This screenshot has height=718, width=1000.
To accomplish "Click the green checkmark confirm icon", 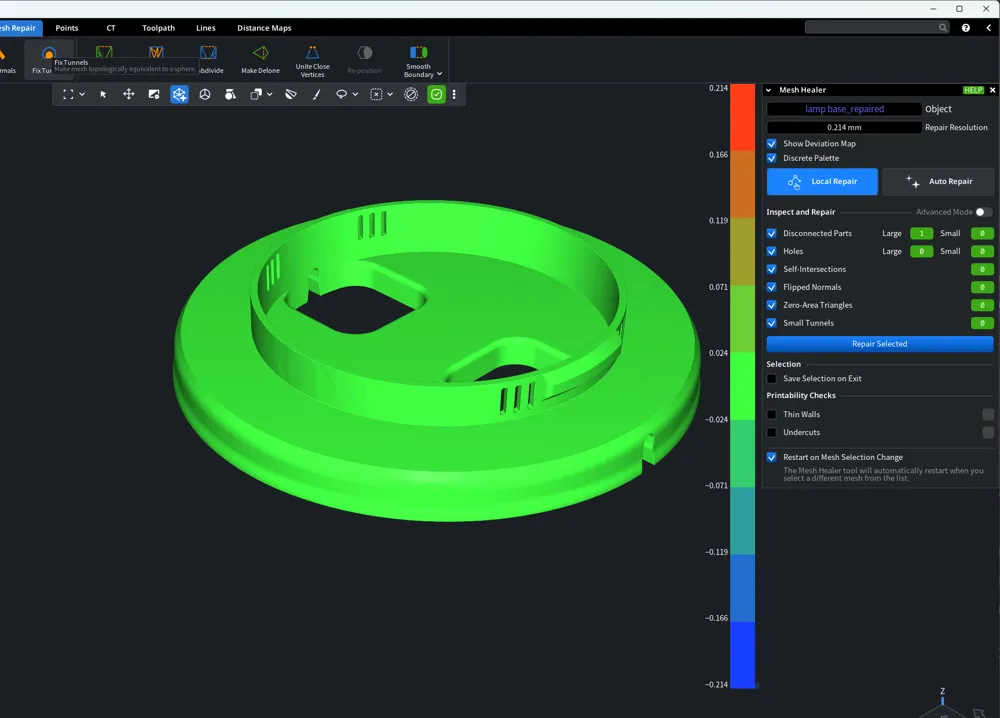I will point(436,94).
